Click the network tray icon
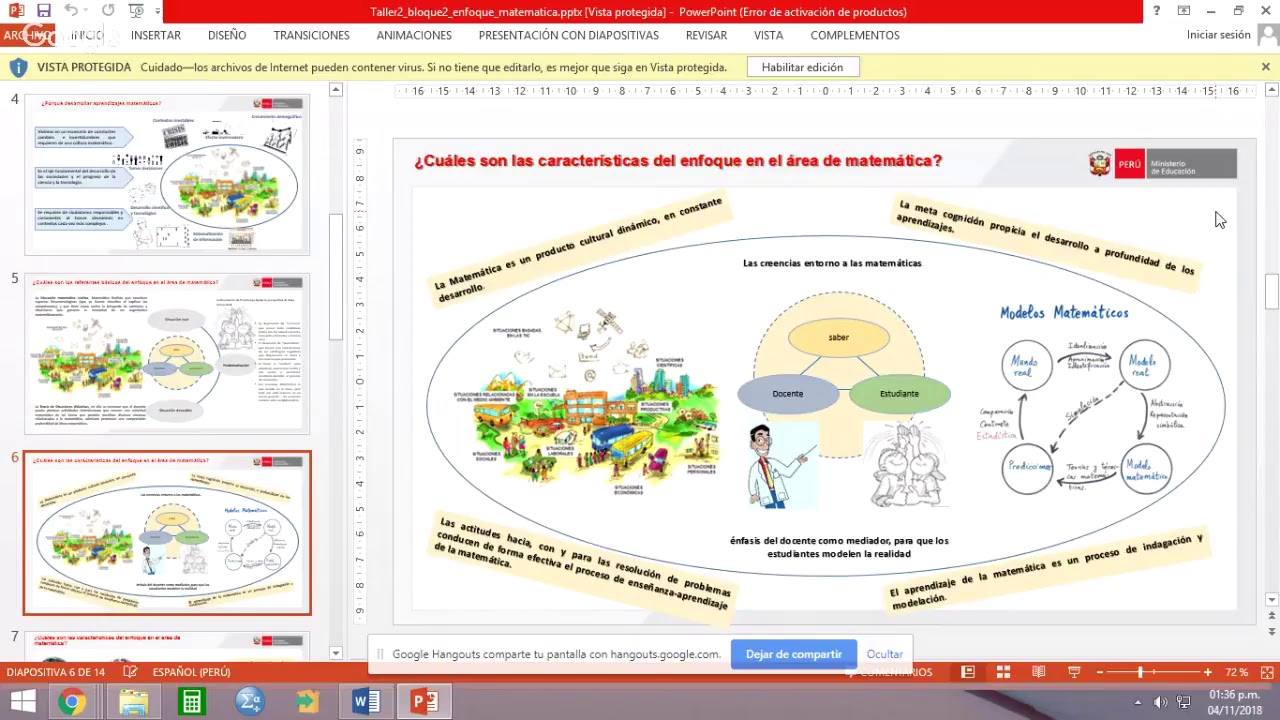This screenshot has height=720, width=1280. (1184, 702)
